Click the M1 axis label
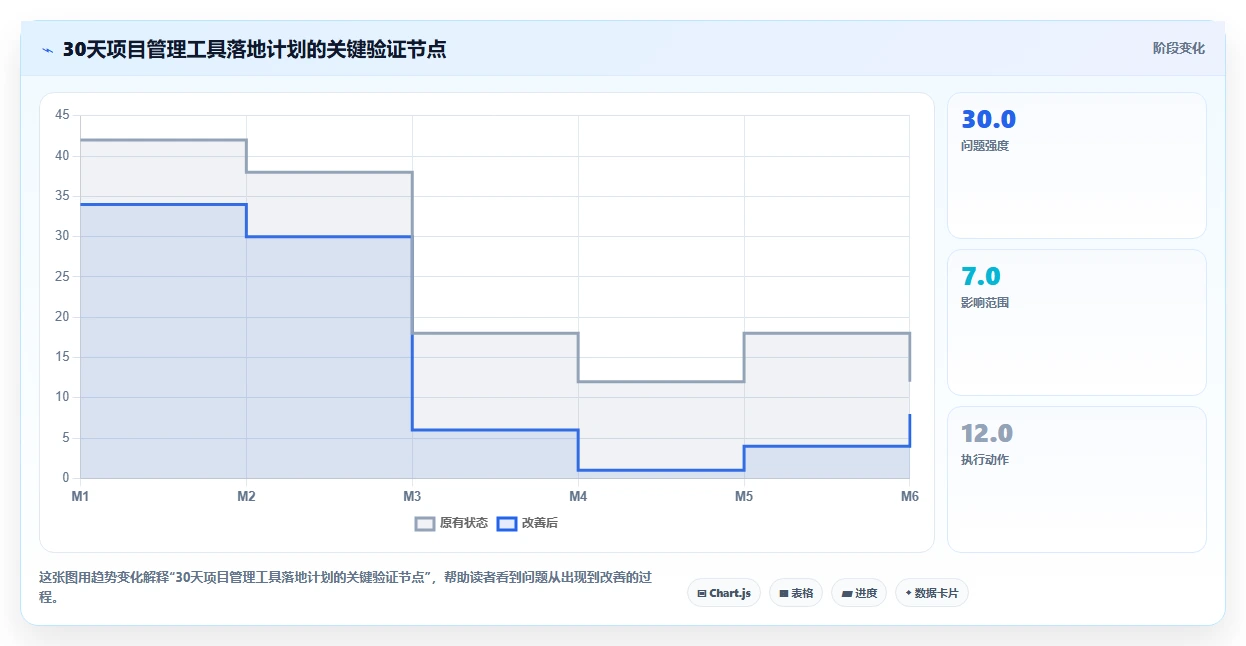The image size is (1246, 646). coord(81,496)
